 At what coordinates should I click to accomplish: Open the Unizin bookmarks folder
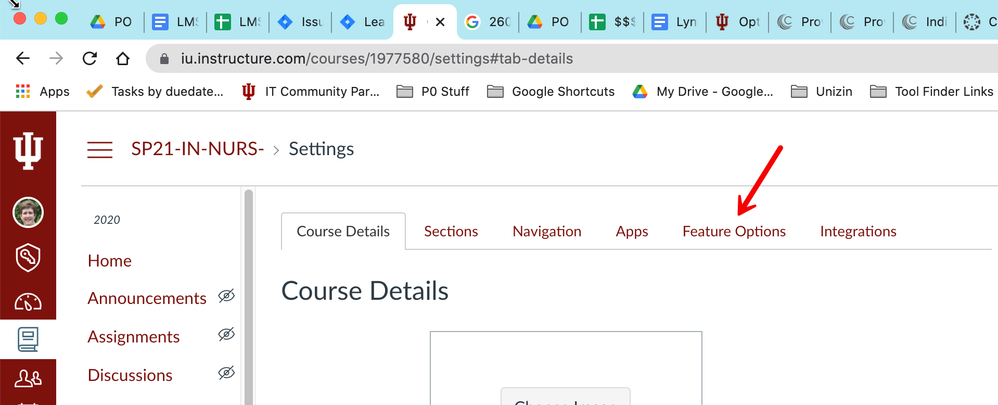click(x=822, y=92)
